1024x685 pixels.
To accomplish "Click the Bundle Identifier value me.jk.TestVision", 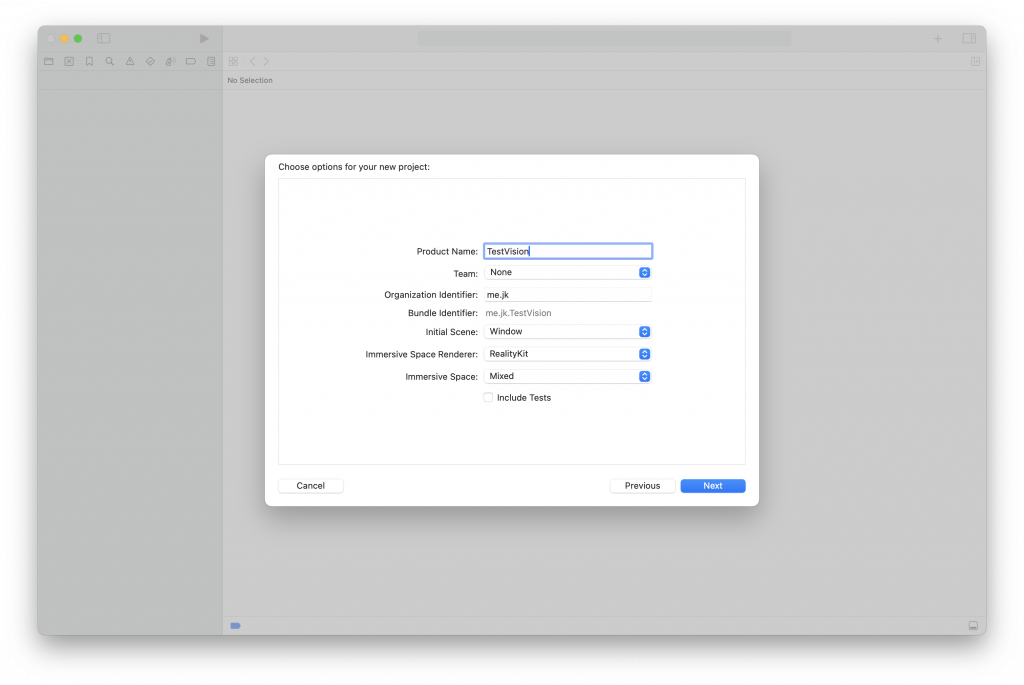I will [x=519, y=313].
